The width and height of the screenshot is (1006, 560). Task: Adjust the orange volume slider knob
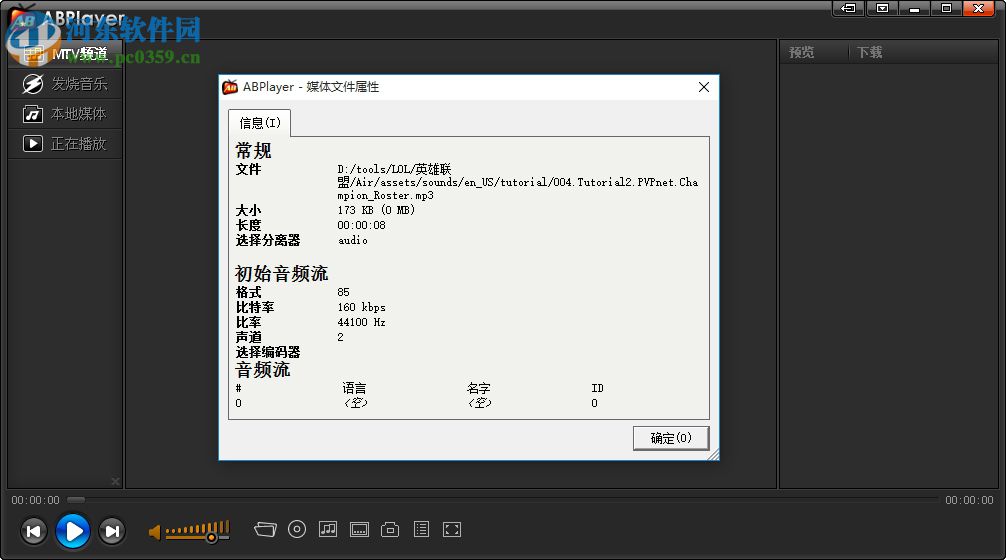[x=211, y=538]
